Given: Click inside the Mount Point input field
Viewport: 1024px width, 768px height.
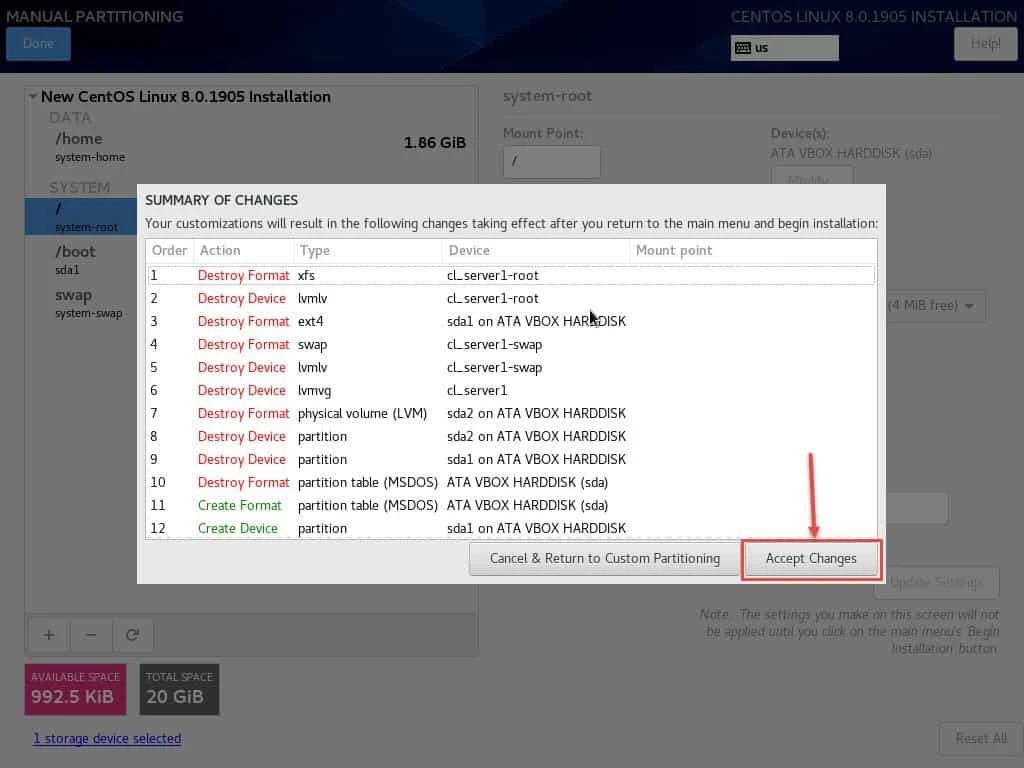Looking at the screenshot, I should [x=551, y=161].
